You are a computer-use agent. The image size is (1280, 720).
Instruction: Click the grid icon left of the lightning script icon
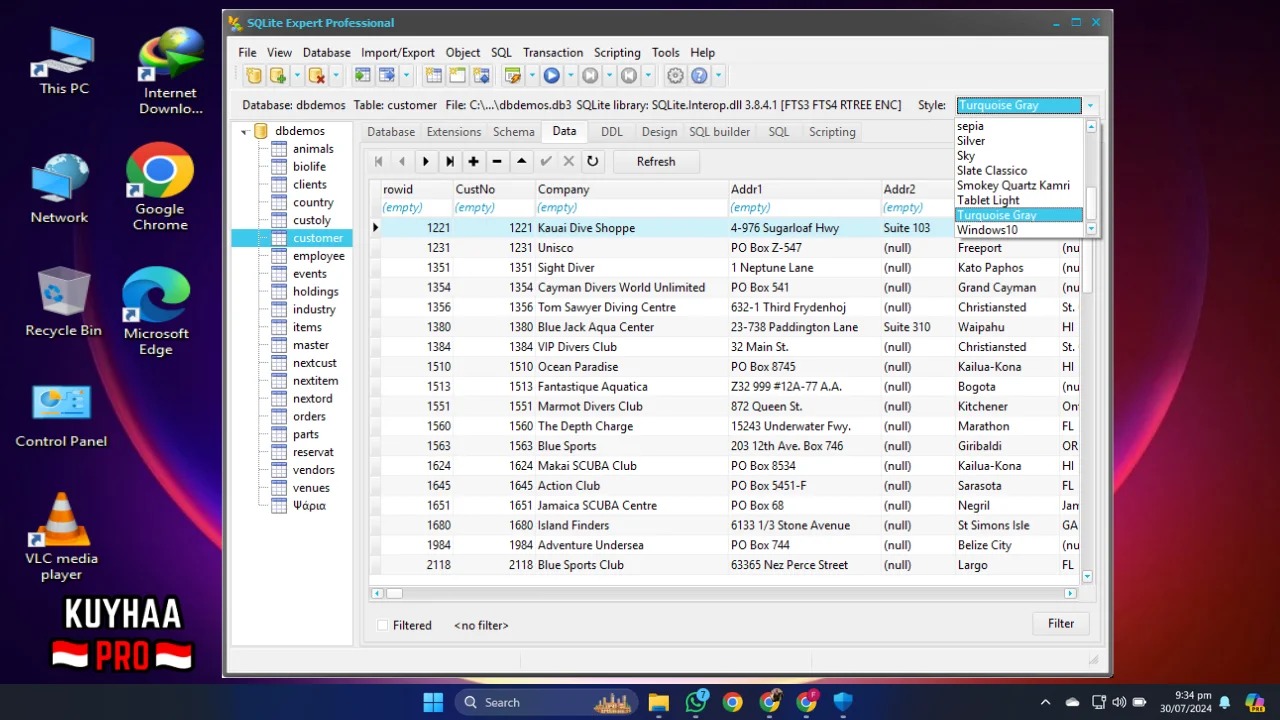(x=481, y=76)
